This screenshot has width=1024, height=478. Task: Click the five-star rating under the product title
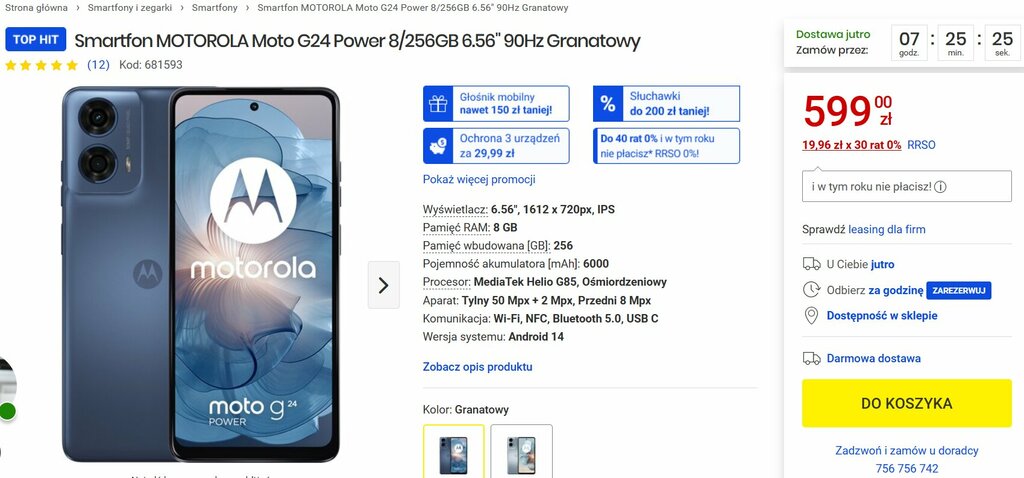[x=42, y=65]
